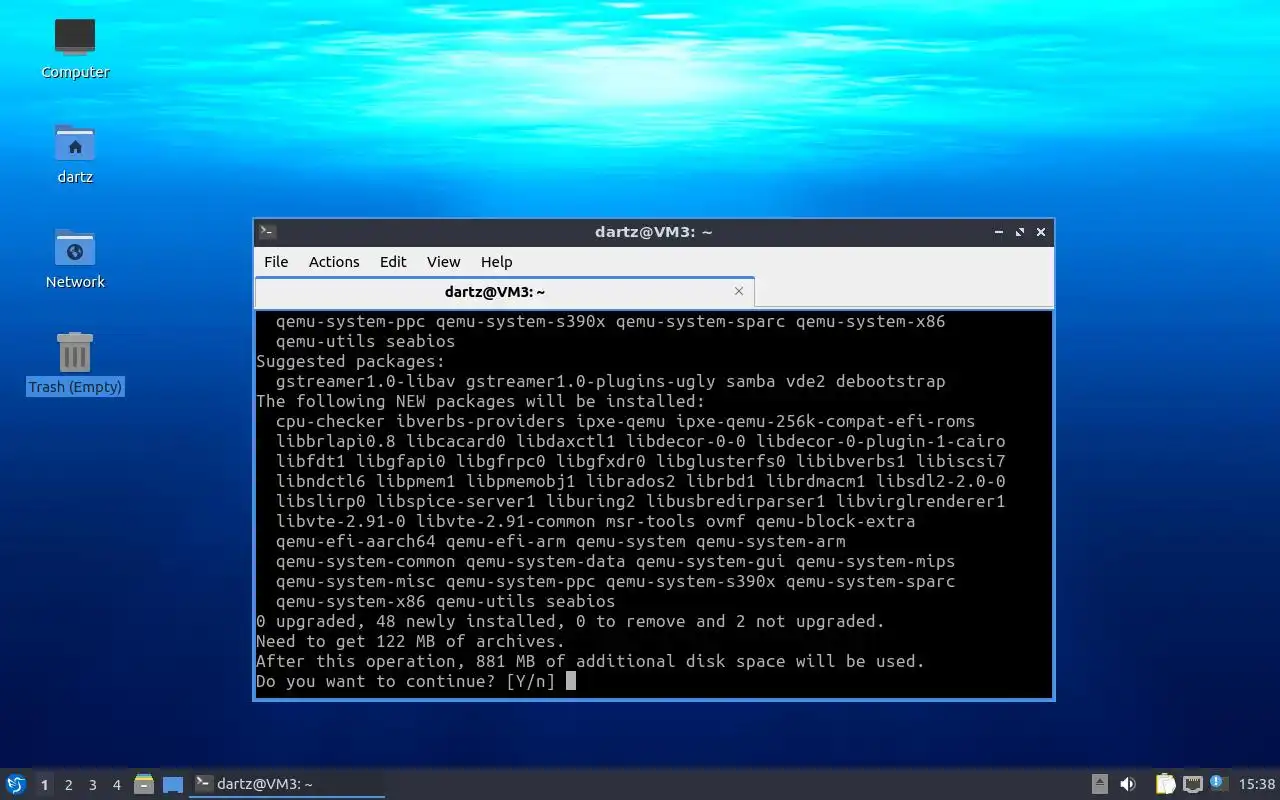Open the wired network tray icon
1280x800 pixels.
click(1192, 784)
